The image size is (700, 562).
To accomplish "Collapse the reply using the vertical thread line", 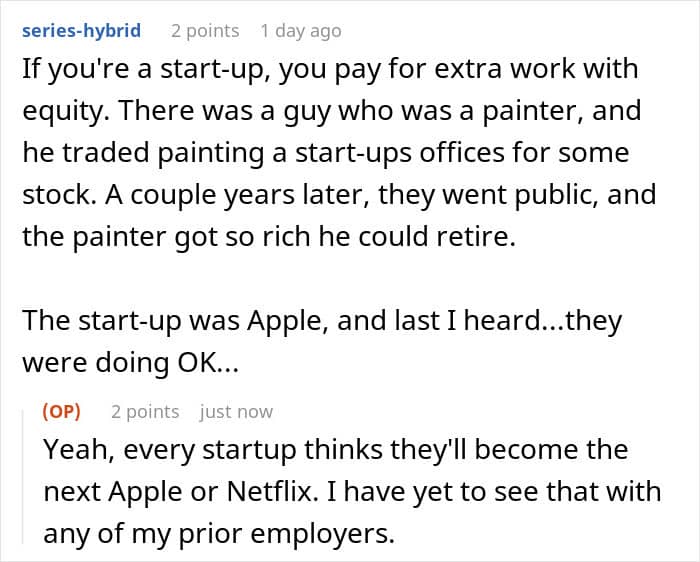I will [23, 477].
